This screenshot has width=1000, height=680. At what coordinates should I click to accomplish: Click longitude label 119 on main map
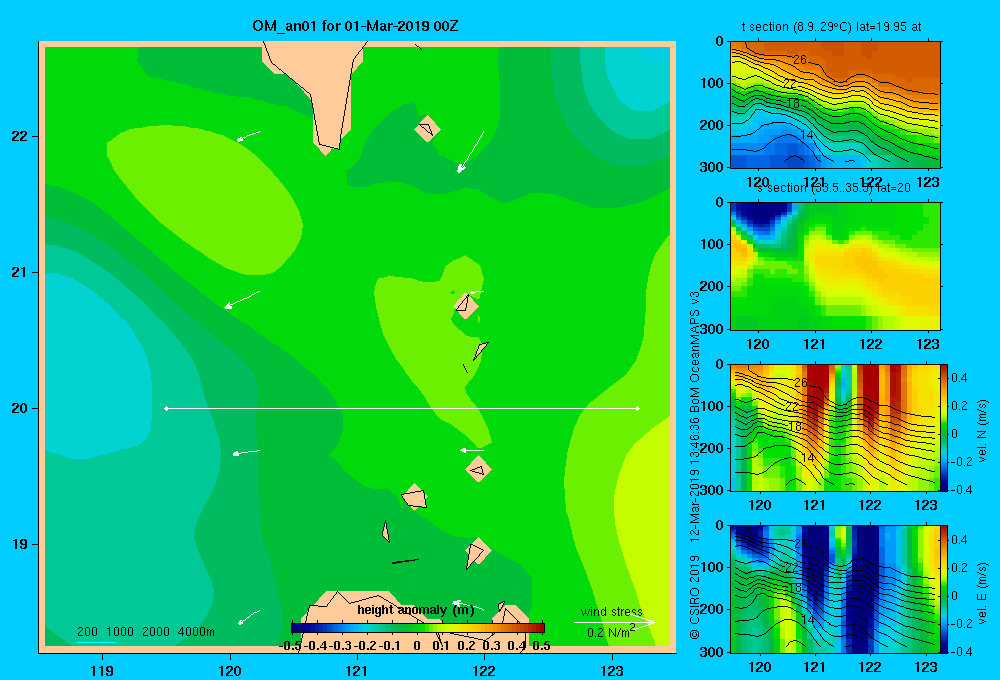coord(102,670)
